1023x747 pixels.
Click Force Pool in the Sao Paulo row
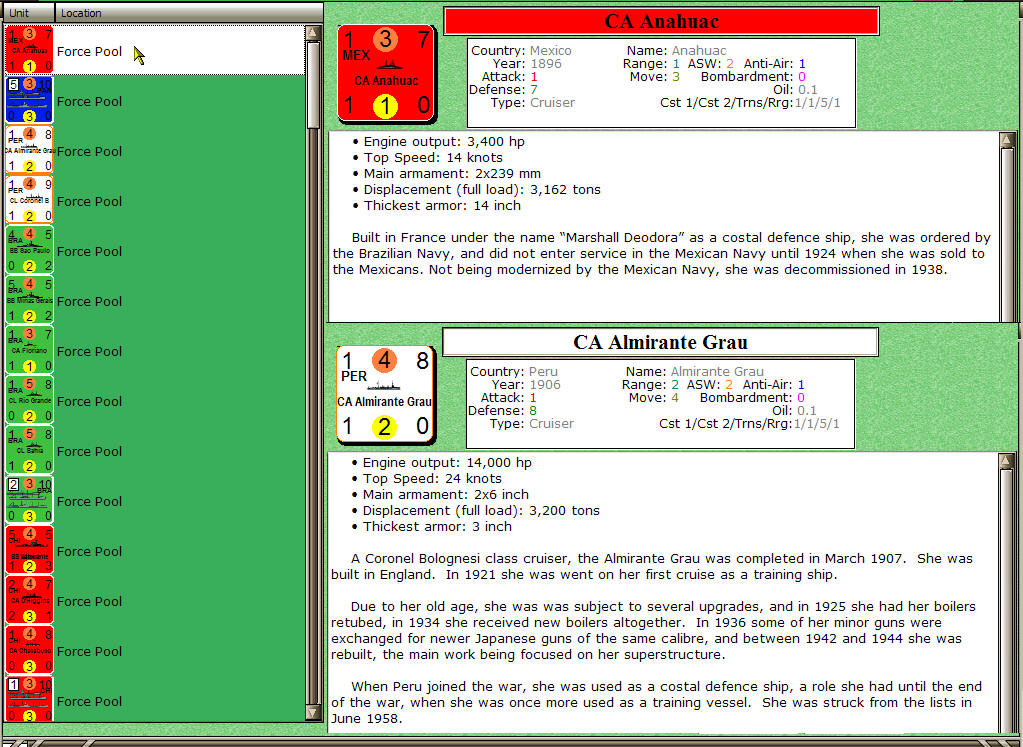(89, 251)
